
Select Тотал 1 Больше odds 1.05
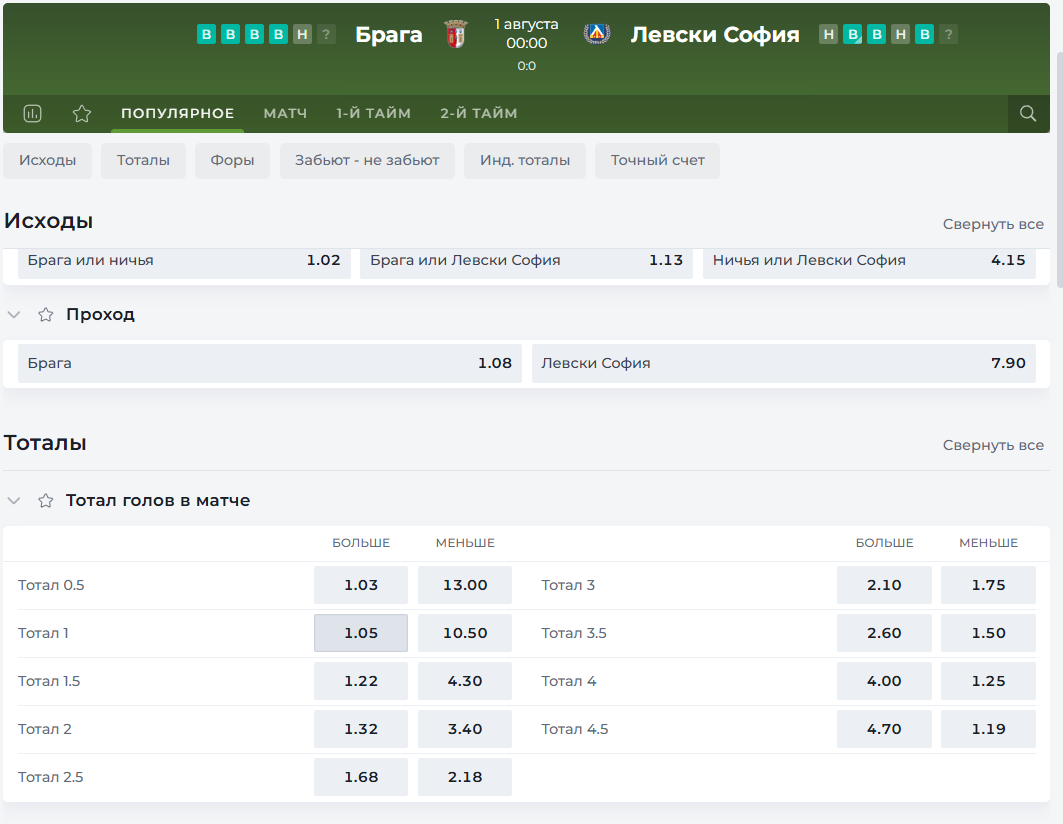coord(361,633)
